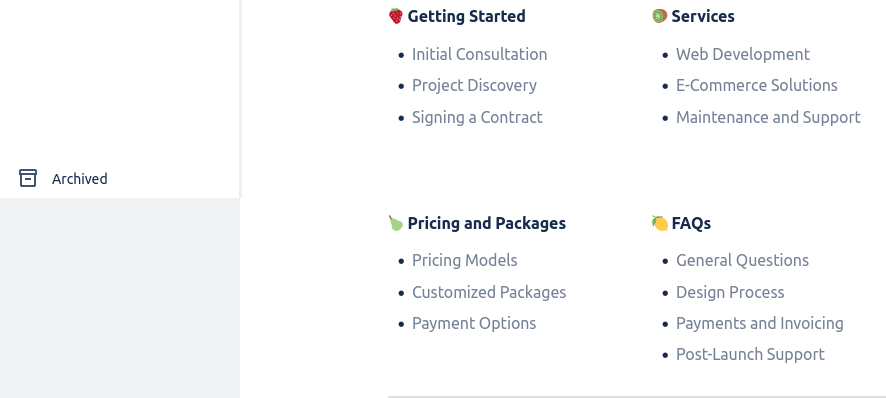Open the Signing a Contract link
886x398 pixels.
(477, 117)
